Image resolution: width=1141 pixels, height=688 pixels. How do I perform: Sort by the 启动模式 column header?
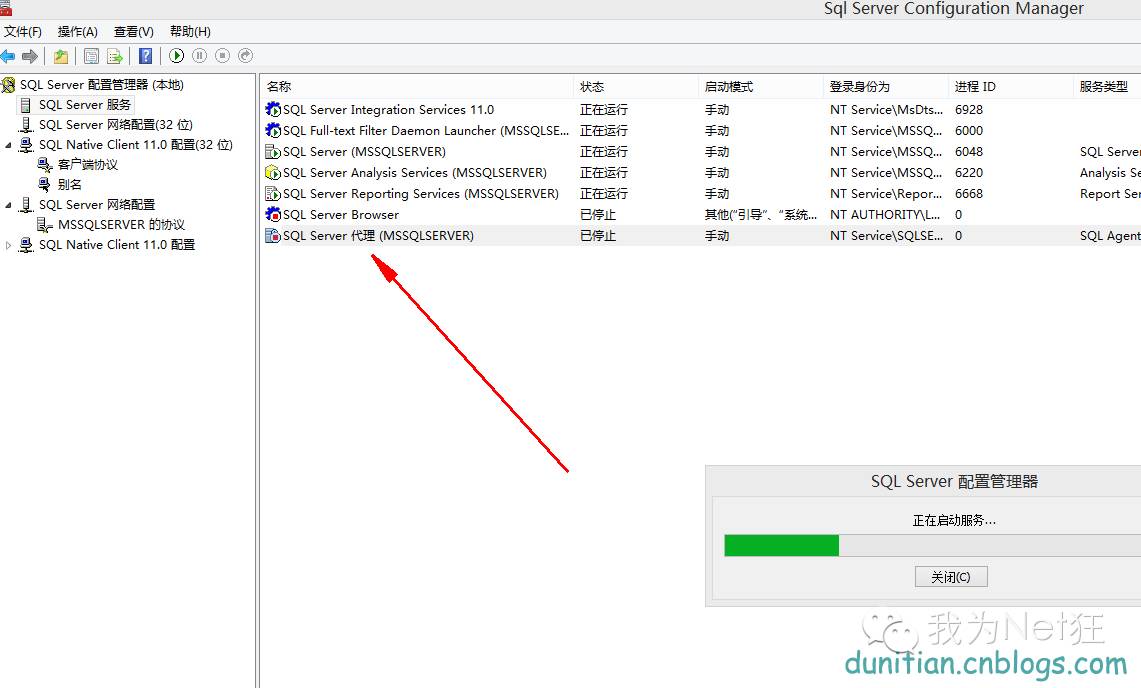click(x=761, y=87)
